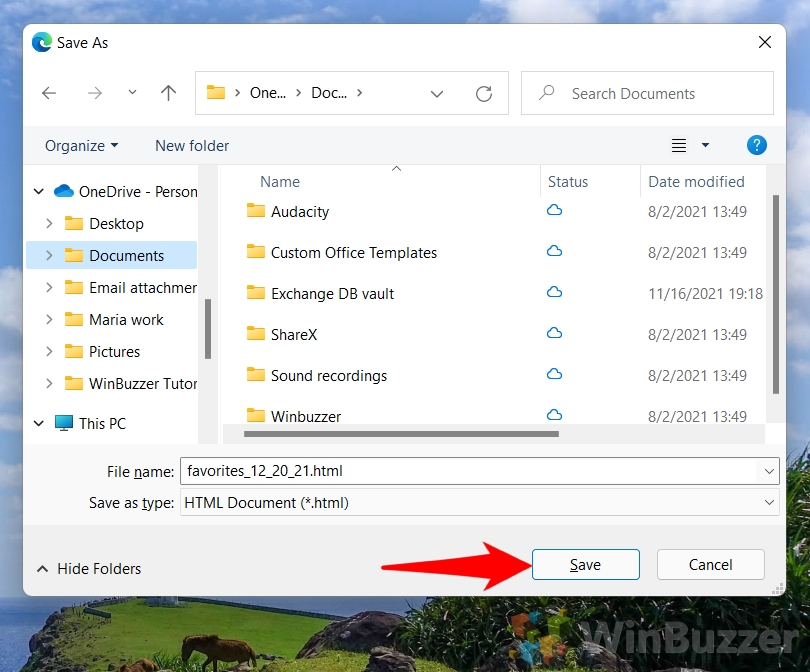Screen dimensions: 810x672
Task: Click the Cancel button
Action: (x=710, y=565)
